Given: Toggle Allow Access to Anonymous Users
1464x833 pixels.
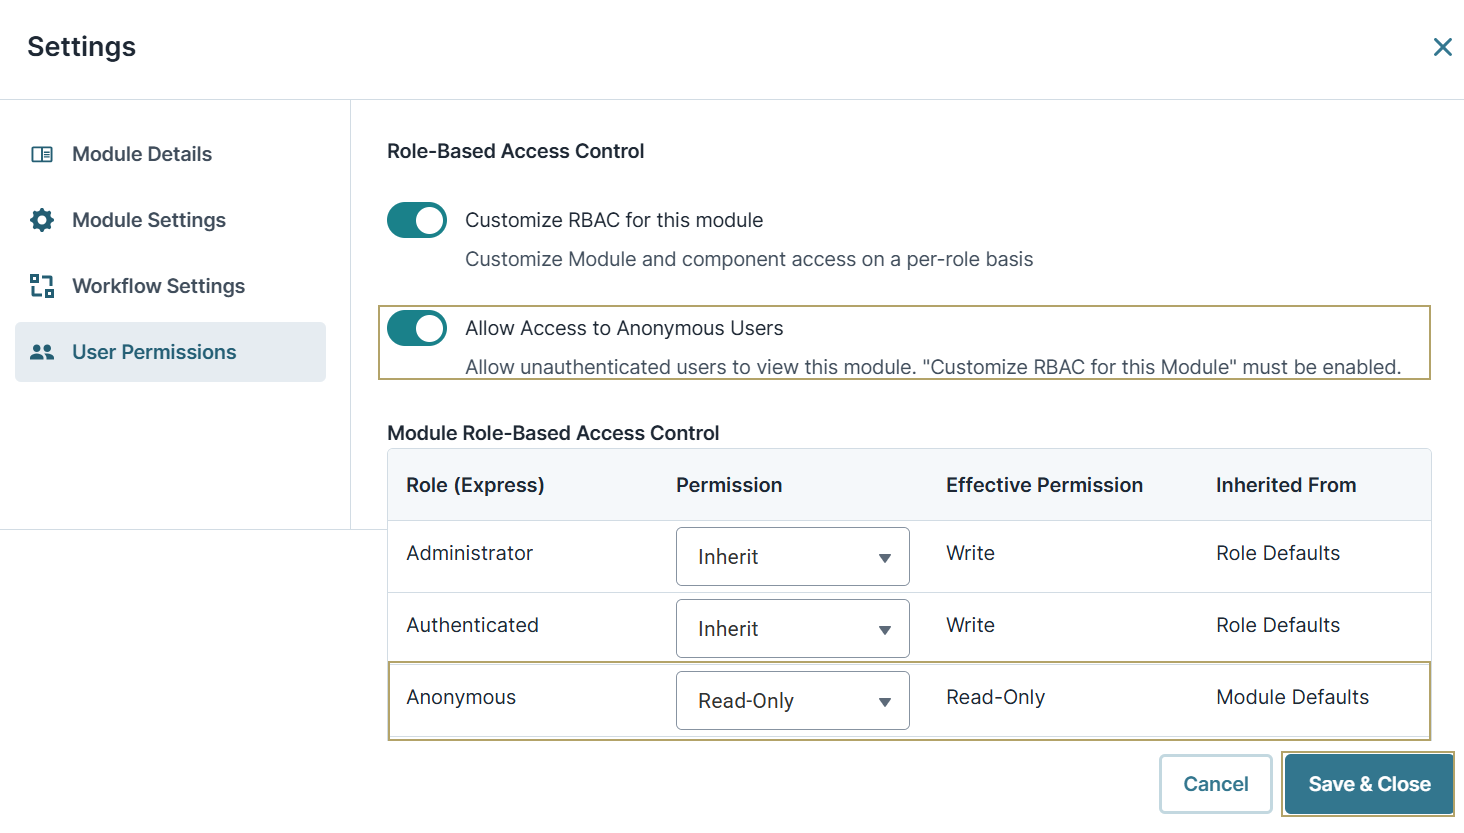Looking at the screenshot, I should 417,328.
